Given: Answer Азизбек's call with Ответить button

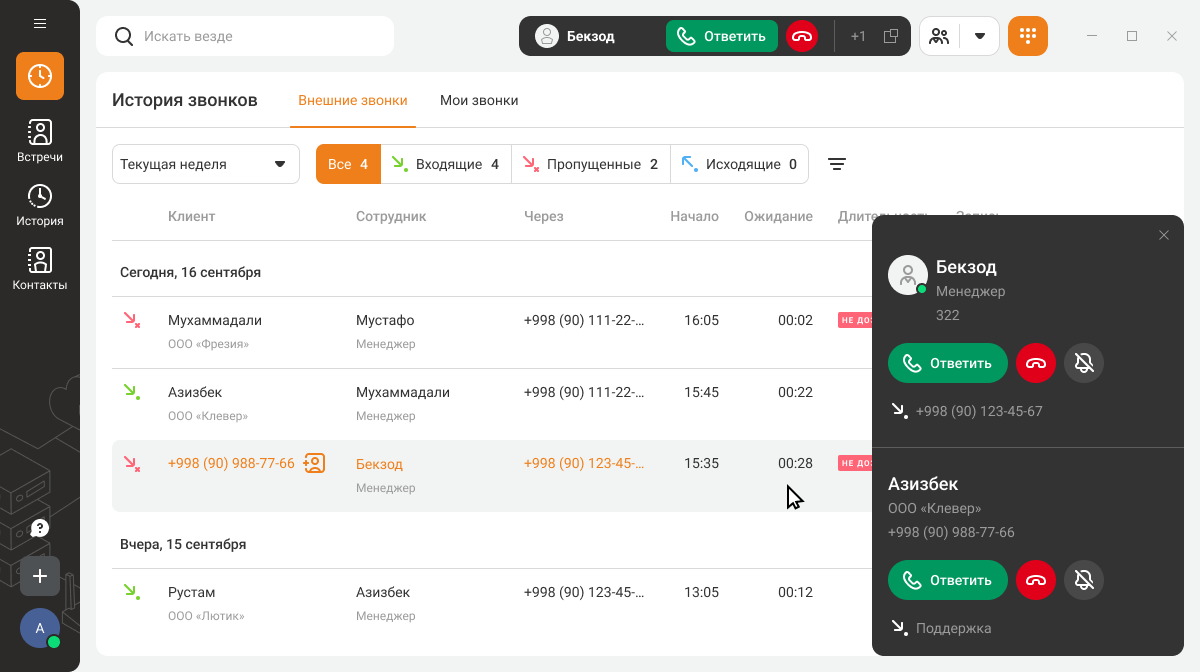Looking at the screenshot, I should [x=947, y=580].
